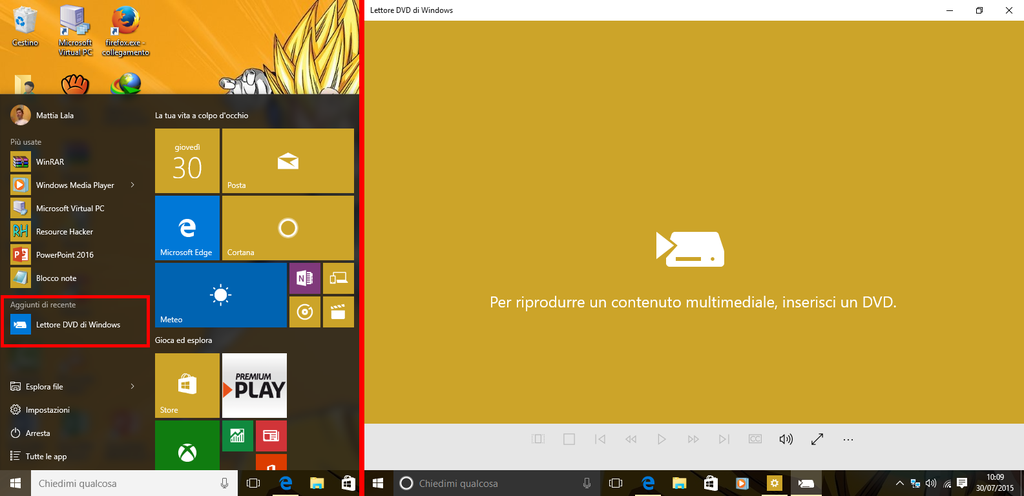Click the white 'Chiedimi qualcosa' search box
This screenshot has width=1024, height=496.
click(x=135, y=484)
